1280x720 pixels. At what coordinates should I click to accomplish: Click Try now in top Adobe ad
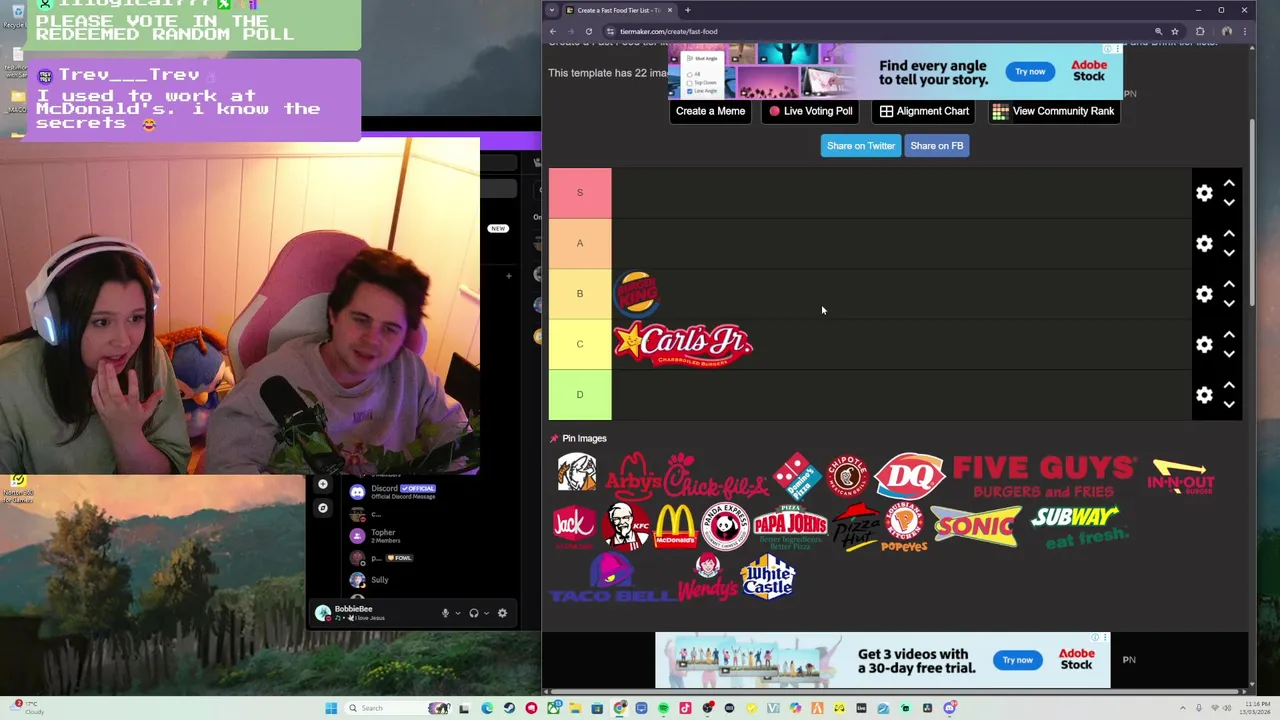click(x=1030, y=71)
